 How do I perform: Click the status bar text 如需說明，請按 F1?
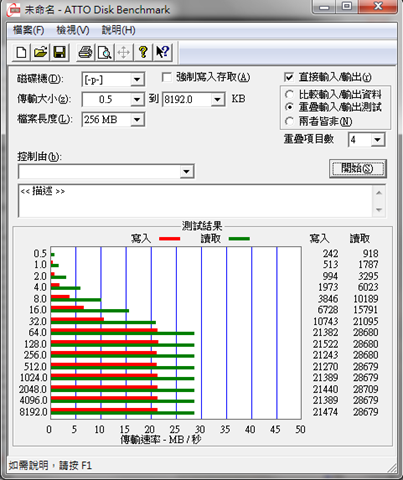[50, 465]
